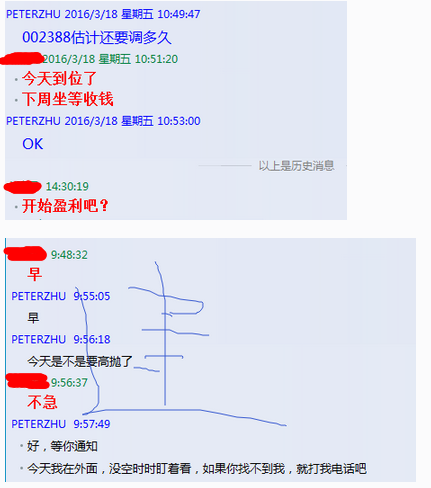Click the "以上是历史消息" divider label
This screenshot has width=431, height=488.
pyautogui.click(x=296, y=166)
